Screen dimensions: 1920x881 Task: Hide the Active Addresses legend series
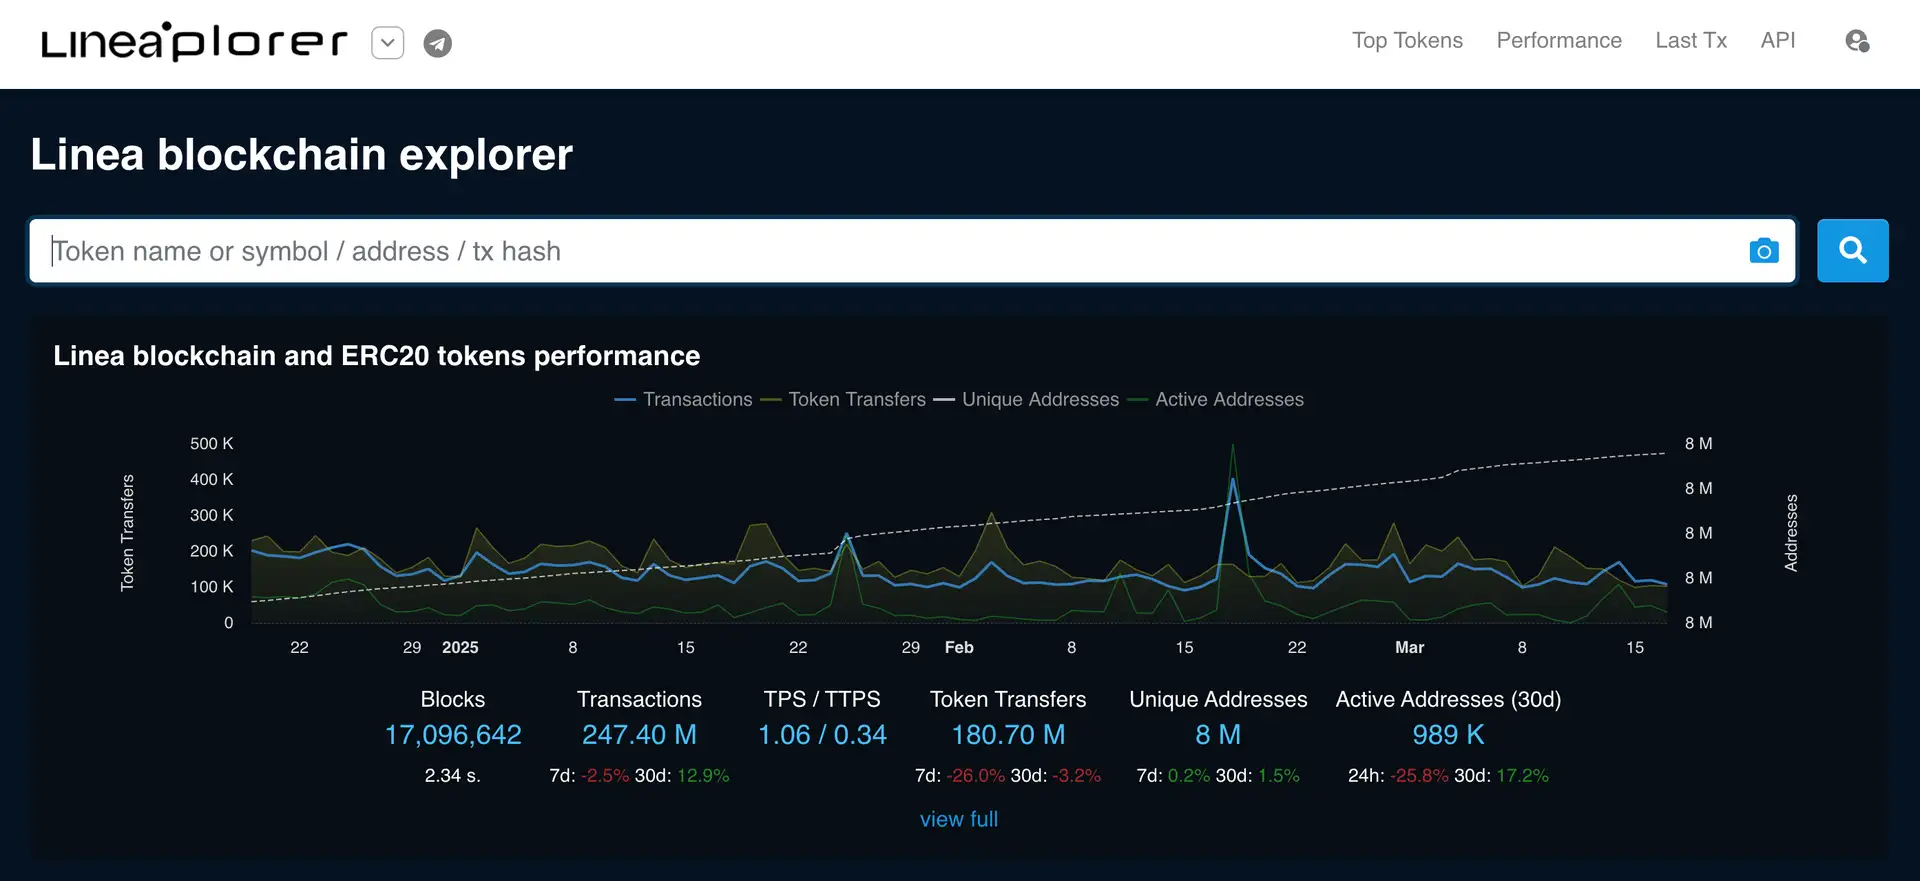click(x=1216, y=400)
